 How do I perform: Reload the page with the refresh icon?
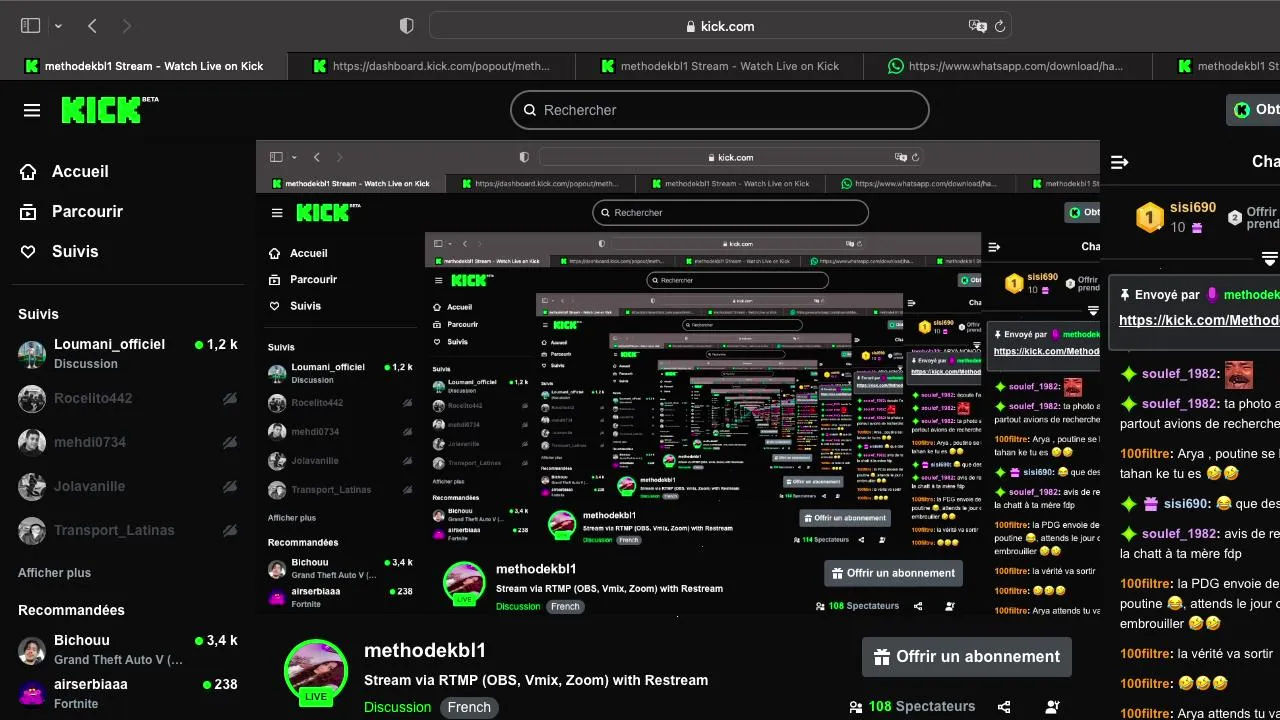(x=999, y=26)
